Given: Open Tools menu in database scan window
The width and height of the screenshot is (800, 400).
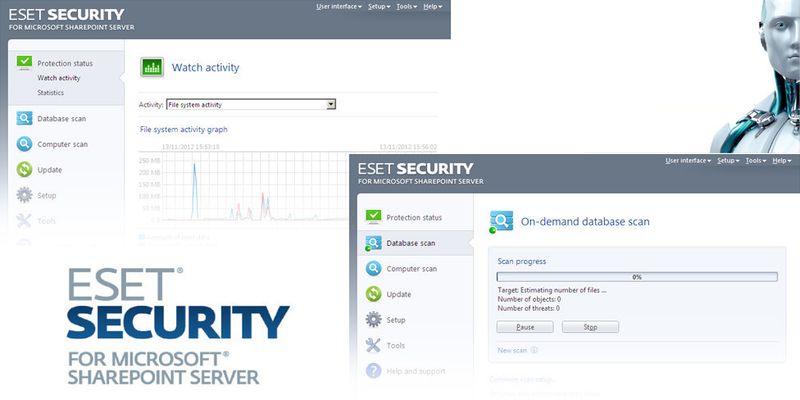Looking at the screenshot, I should coord(756,161).
